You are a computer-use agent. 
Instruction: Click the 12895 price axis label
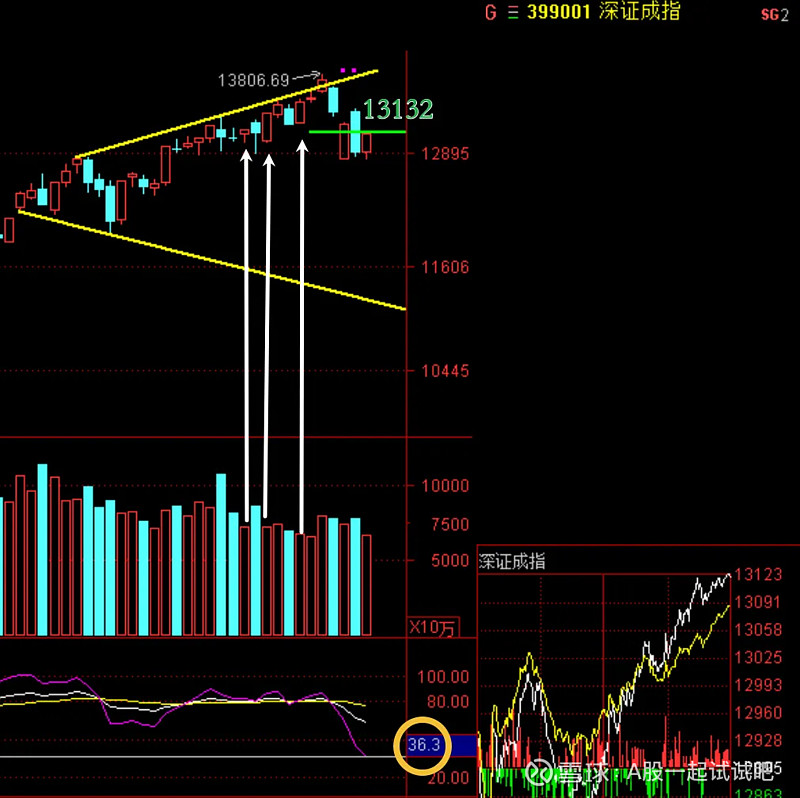click(445, 154)
